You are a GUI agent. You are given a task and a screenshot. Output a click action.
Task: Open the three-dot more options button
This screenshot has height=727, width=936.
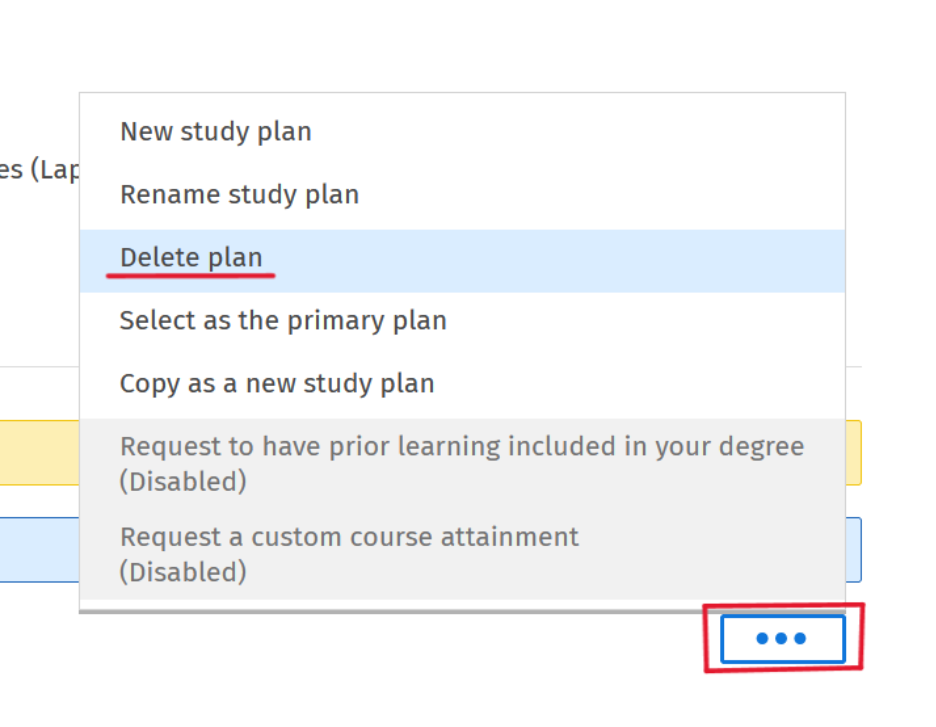(783, 638)
